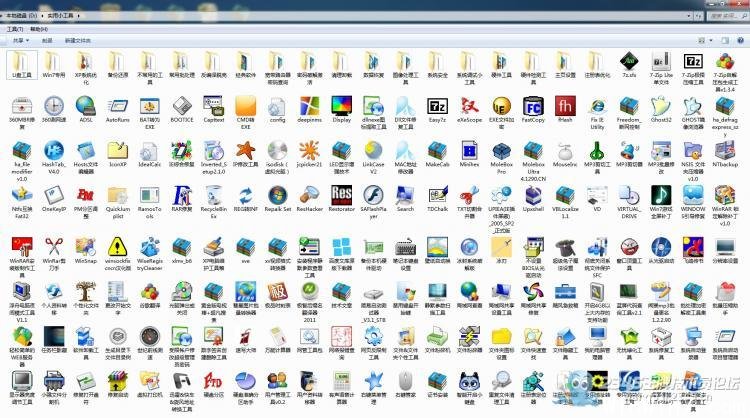The width and height of the screenshot is (750, 418).
Task: Click the search box in Explorer
Action: (x=727, y=16)
